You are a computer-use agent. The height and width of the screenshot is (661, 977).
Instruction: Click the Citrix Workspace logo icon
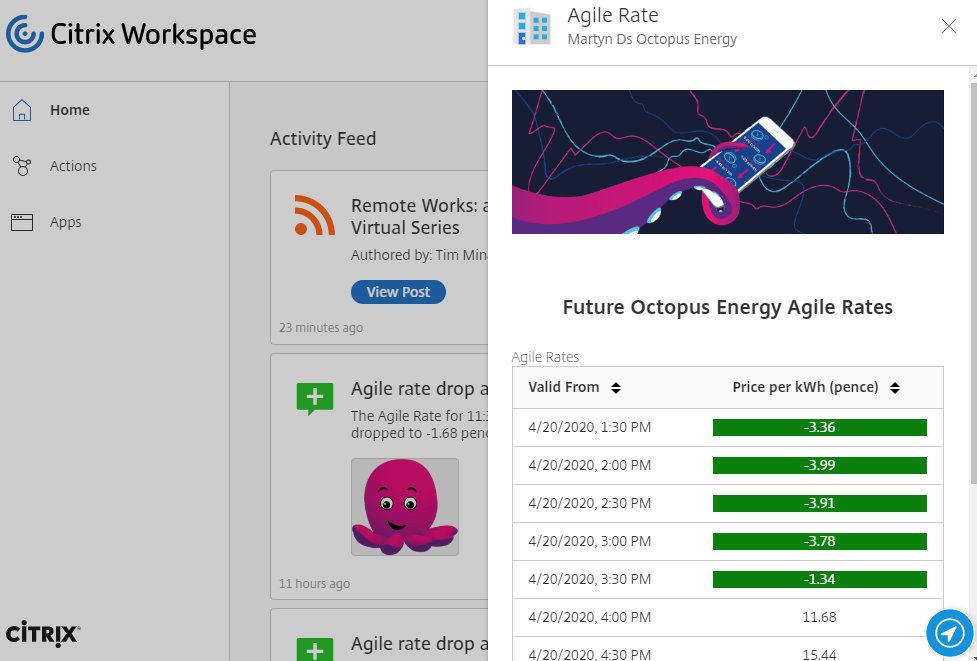pos(25,34)
